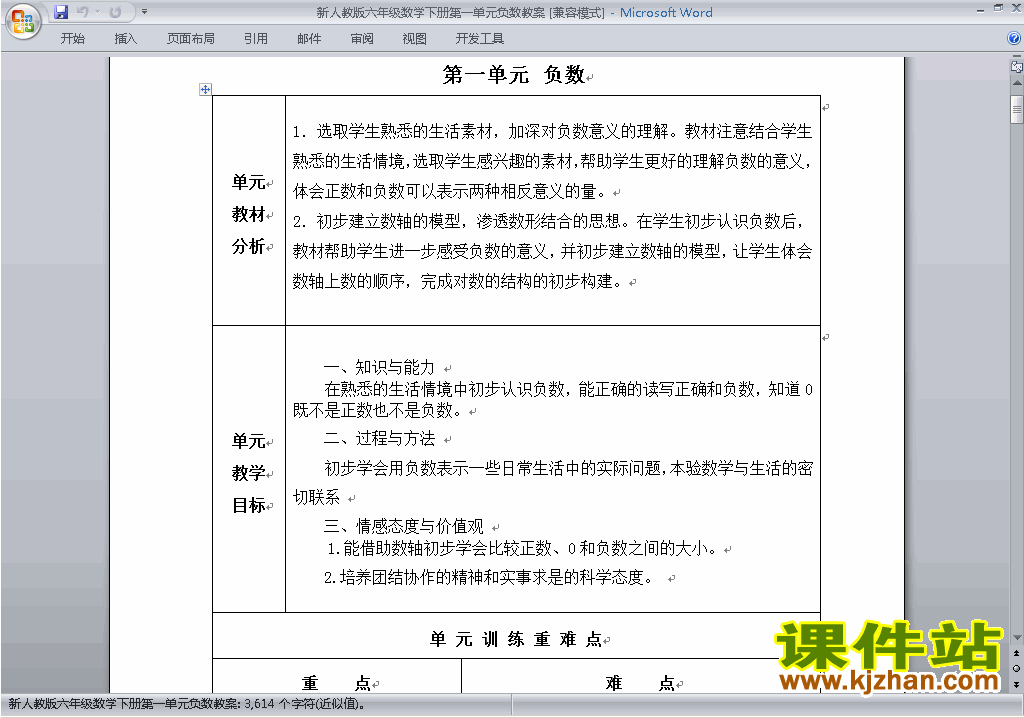Click the vertical scrollbar thumb
Viewport: 1024px width, 718px height.
click(1017, 108)
